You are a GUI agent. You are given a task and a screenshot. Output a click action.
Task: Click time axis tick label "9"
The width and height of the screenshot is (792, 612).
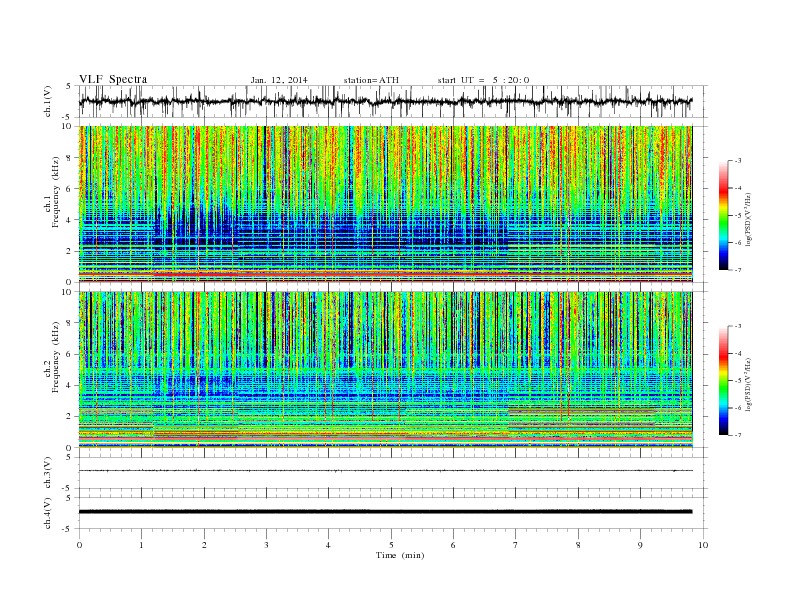(640, 545)
